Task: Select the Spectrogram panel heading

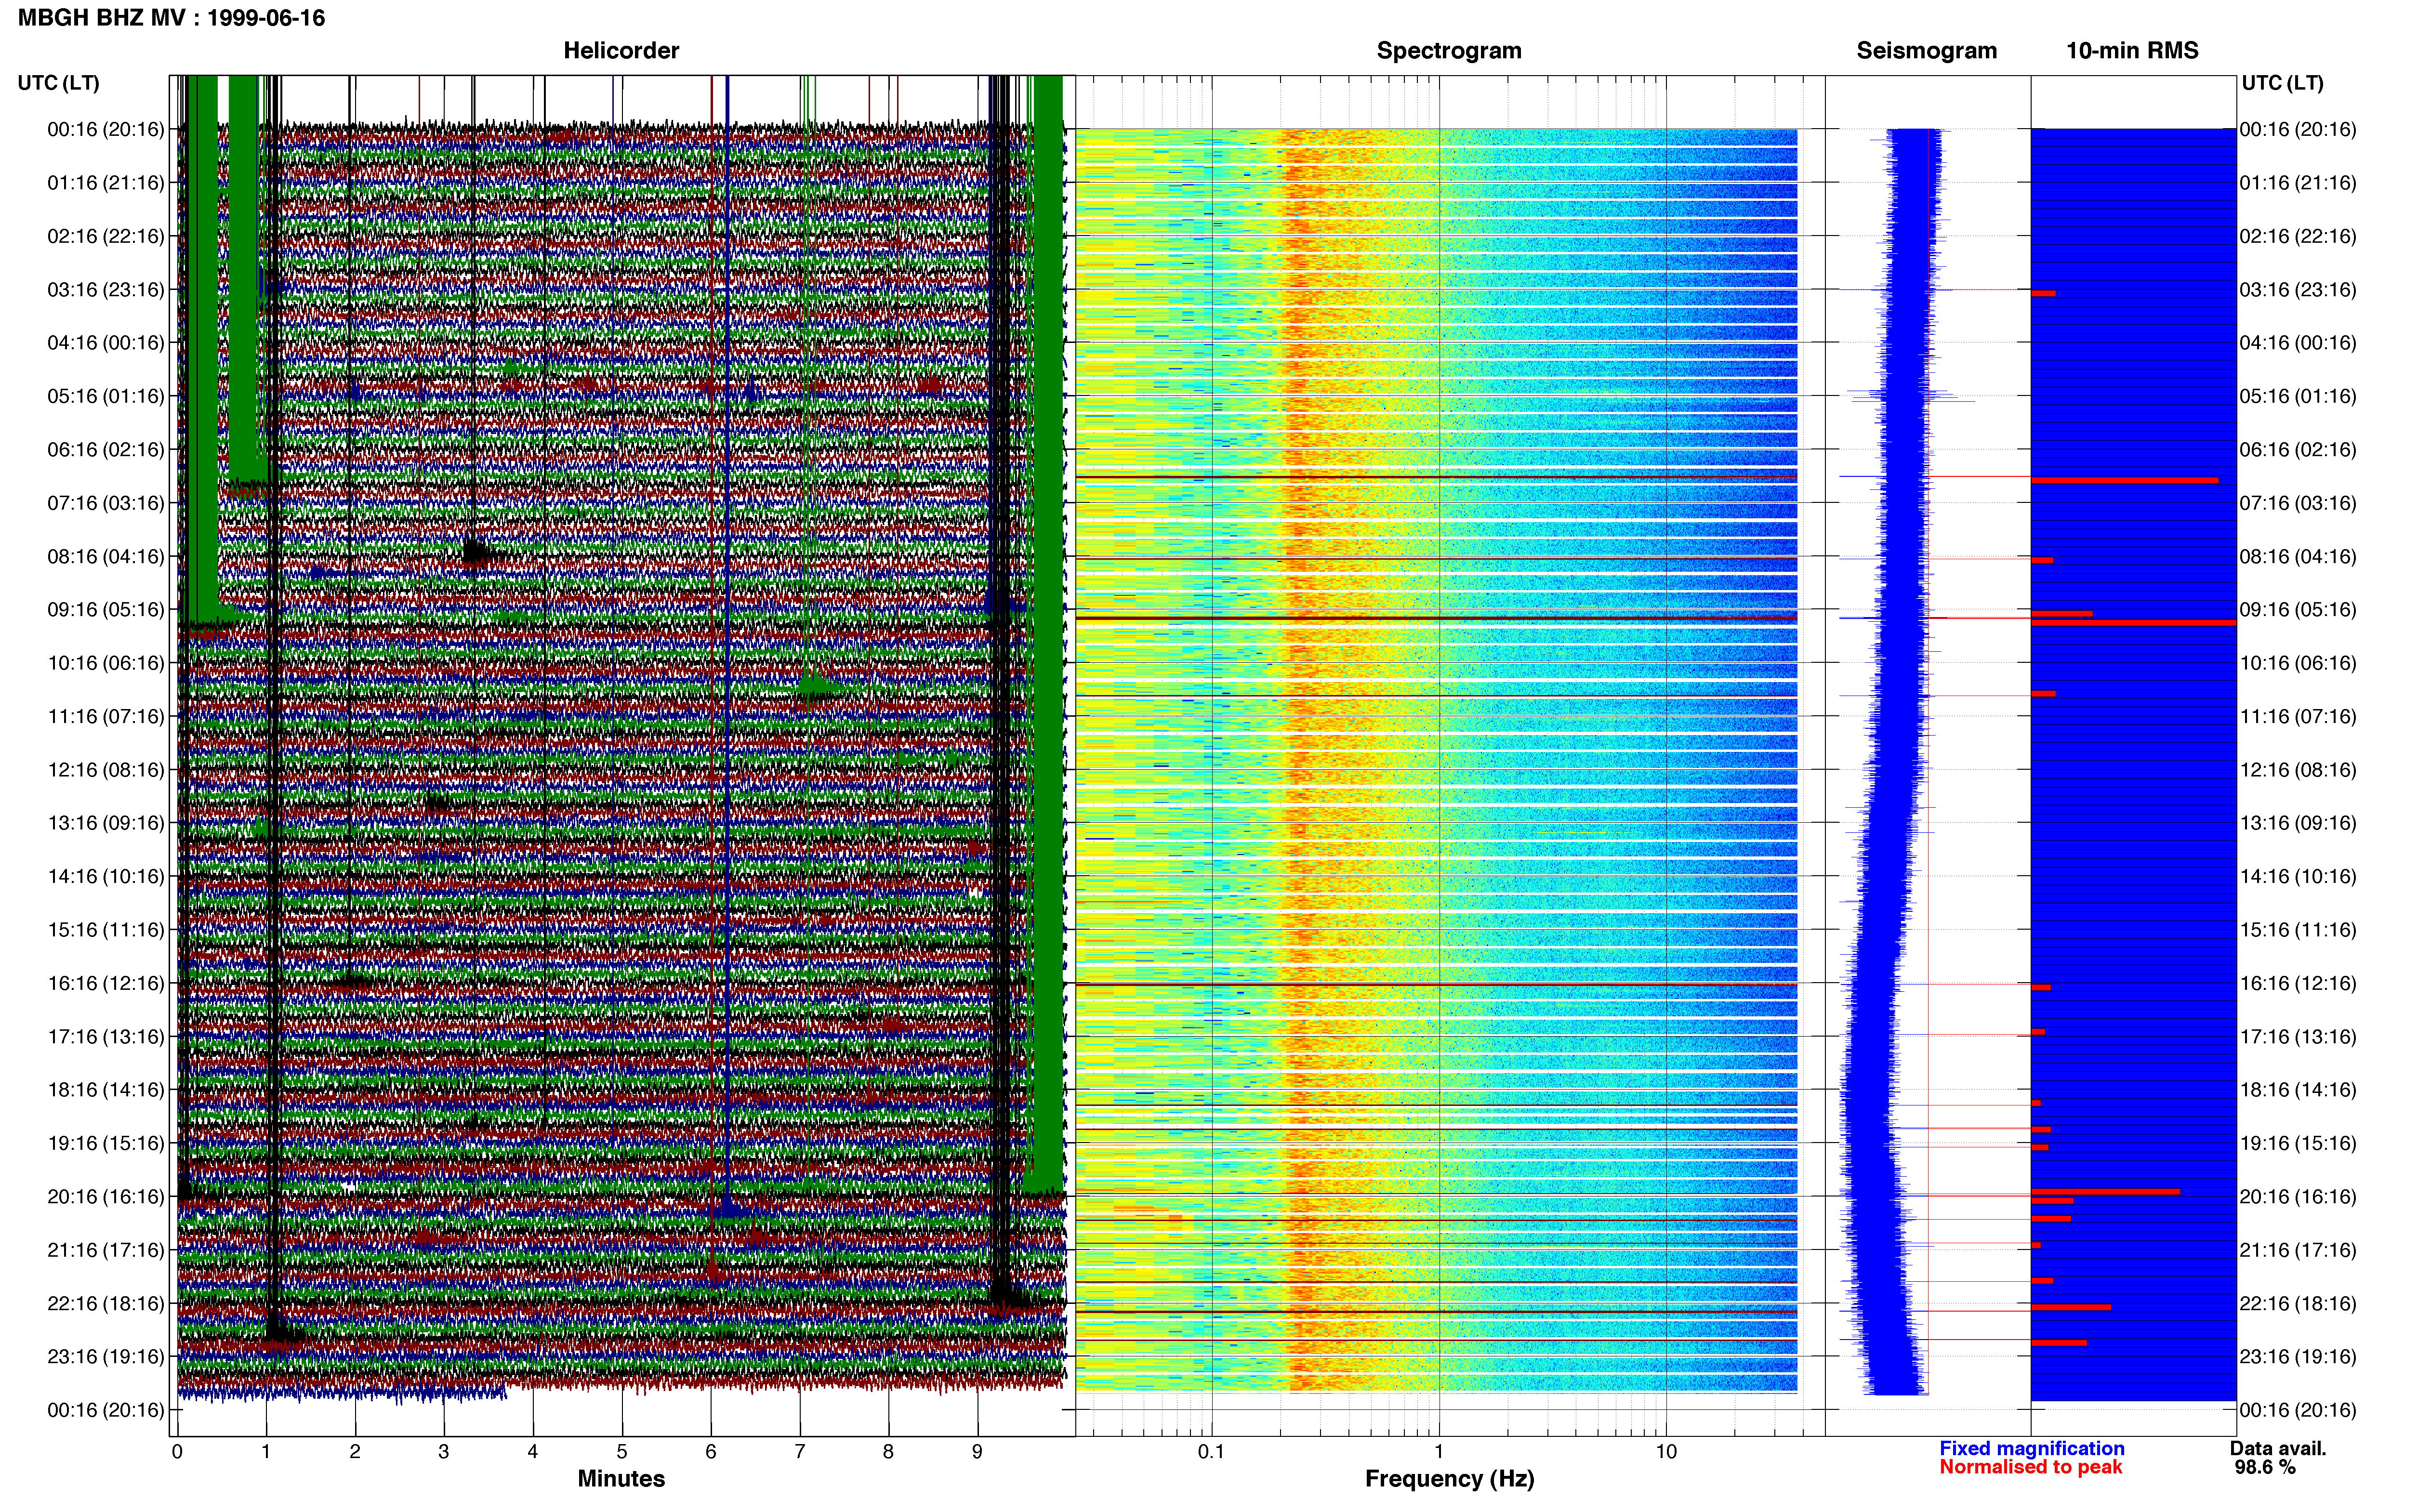Action: coord(1449,51)
